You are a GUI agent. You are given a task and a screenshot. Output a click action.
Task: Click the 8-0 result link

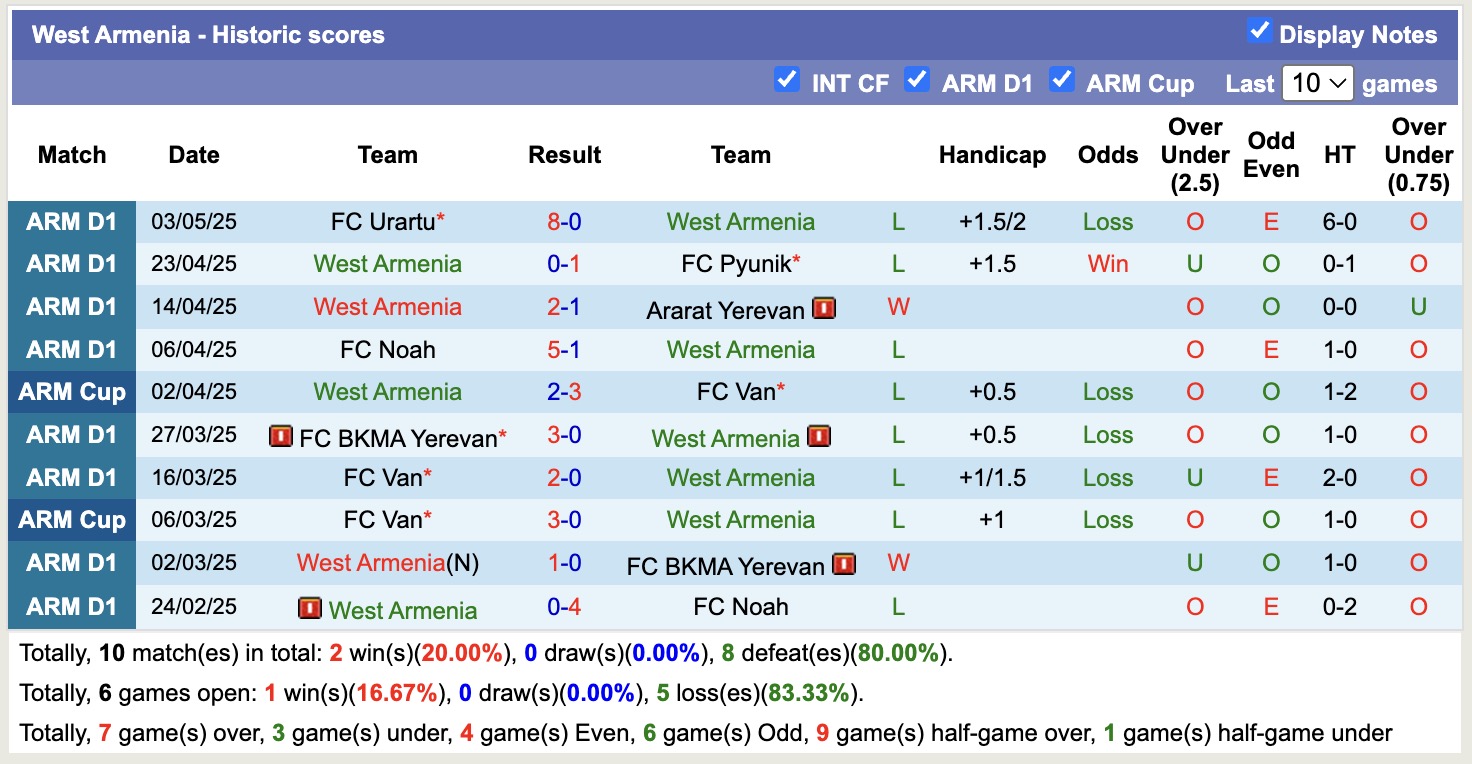[564, 221]
